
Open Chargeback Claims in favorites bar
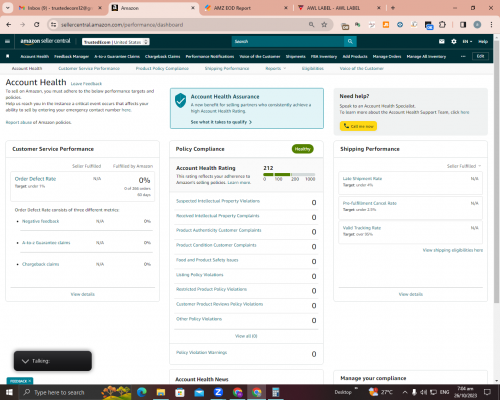point(162,56)
